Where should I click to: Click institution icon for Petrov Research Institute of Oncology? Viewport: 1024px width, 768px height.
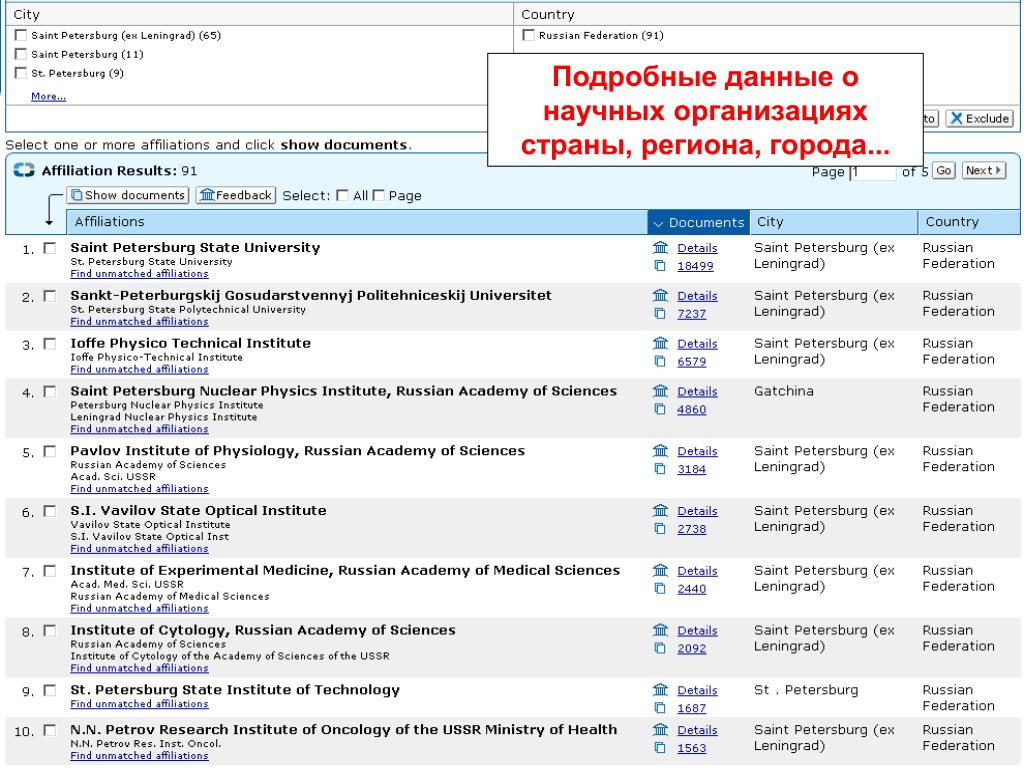click(660, 729)
